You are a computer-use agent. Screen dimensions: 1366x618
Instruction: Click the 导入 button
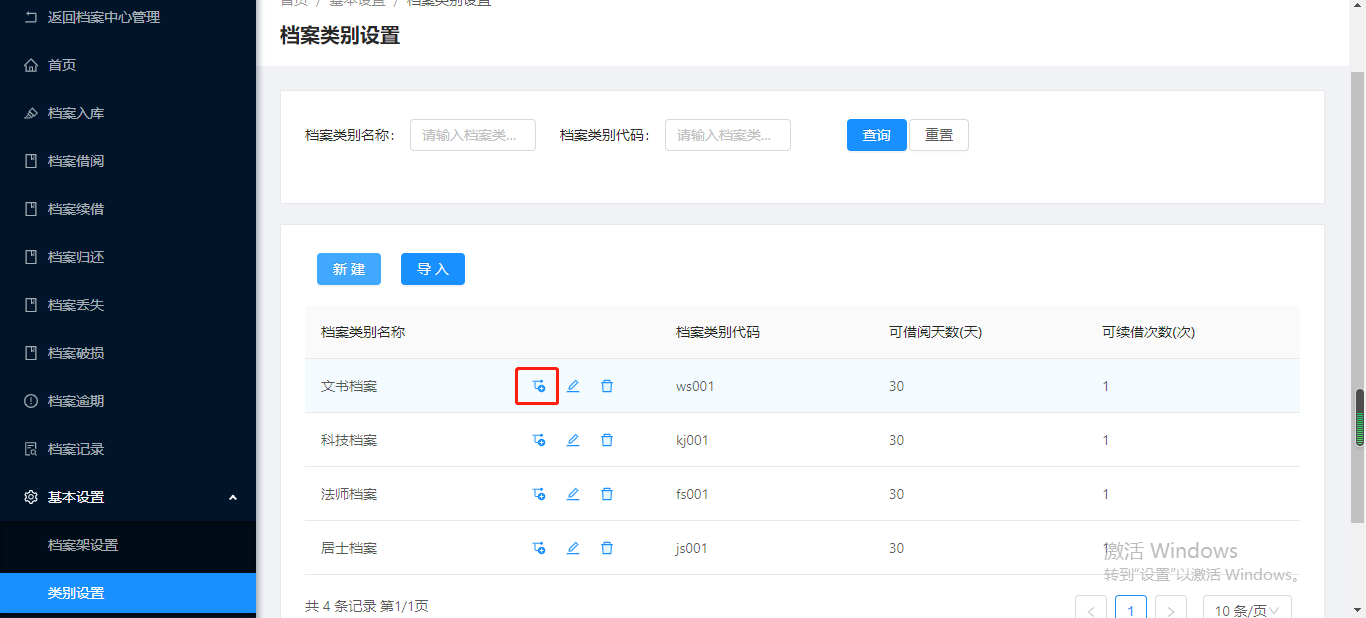[x=433, y=269]
